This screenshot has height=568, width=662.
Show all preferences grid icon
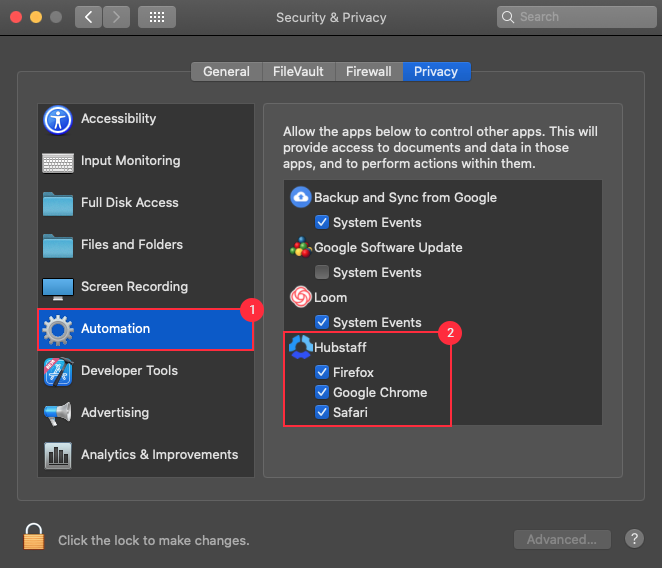[157, 17]
